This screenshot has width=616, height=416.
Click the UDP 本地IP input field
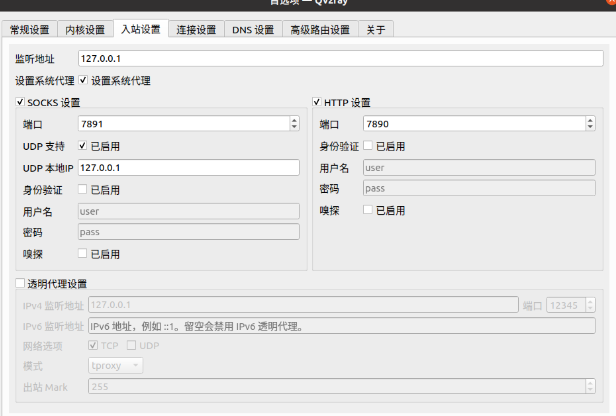188,167
